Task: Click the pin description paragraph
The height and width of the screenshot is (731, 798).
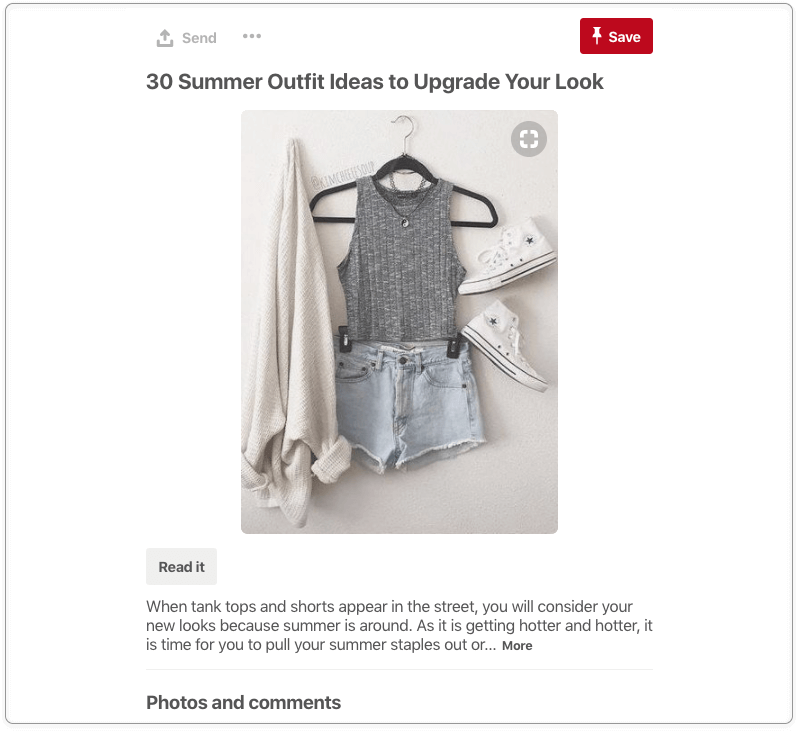Action: coord(399,626)
